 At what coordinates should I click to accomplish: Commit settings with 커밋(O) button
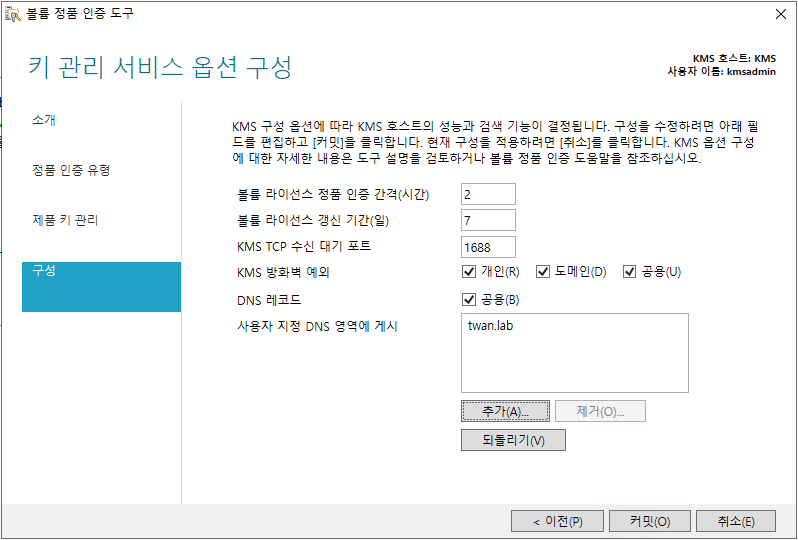coord(650,521)
